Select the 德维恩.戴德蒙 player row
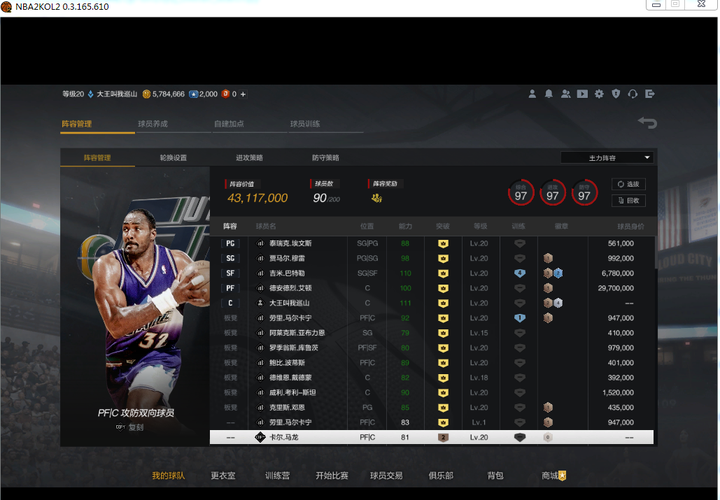This screenshot has width=720, height=500. (432, 378)
